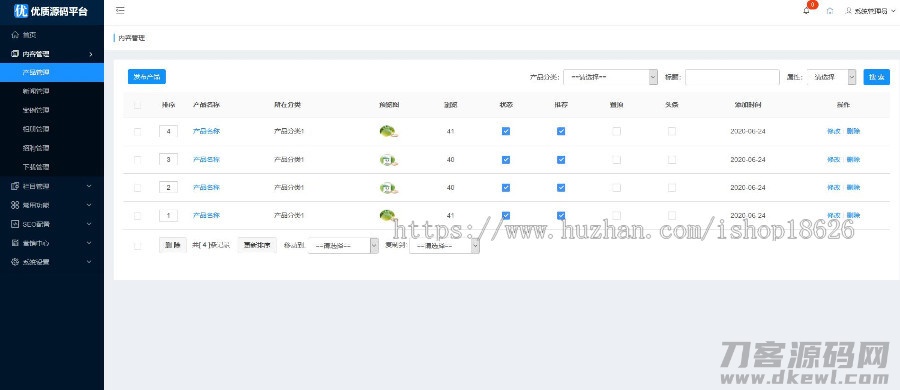900x390 pixels.
Task: Click the 系统设置 gear icon
Action: tap(15, 262)
